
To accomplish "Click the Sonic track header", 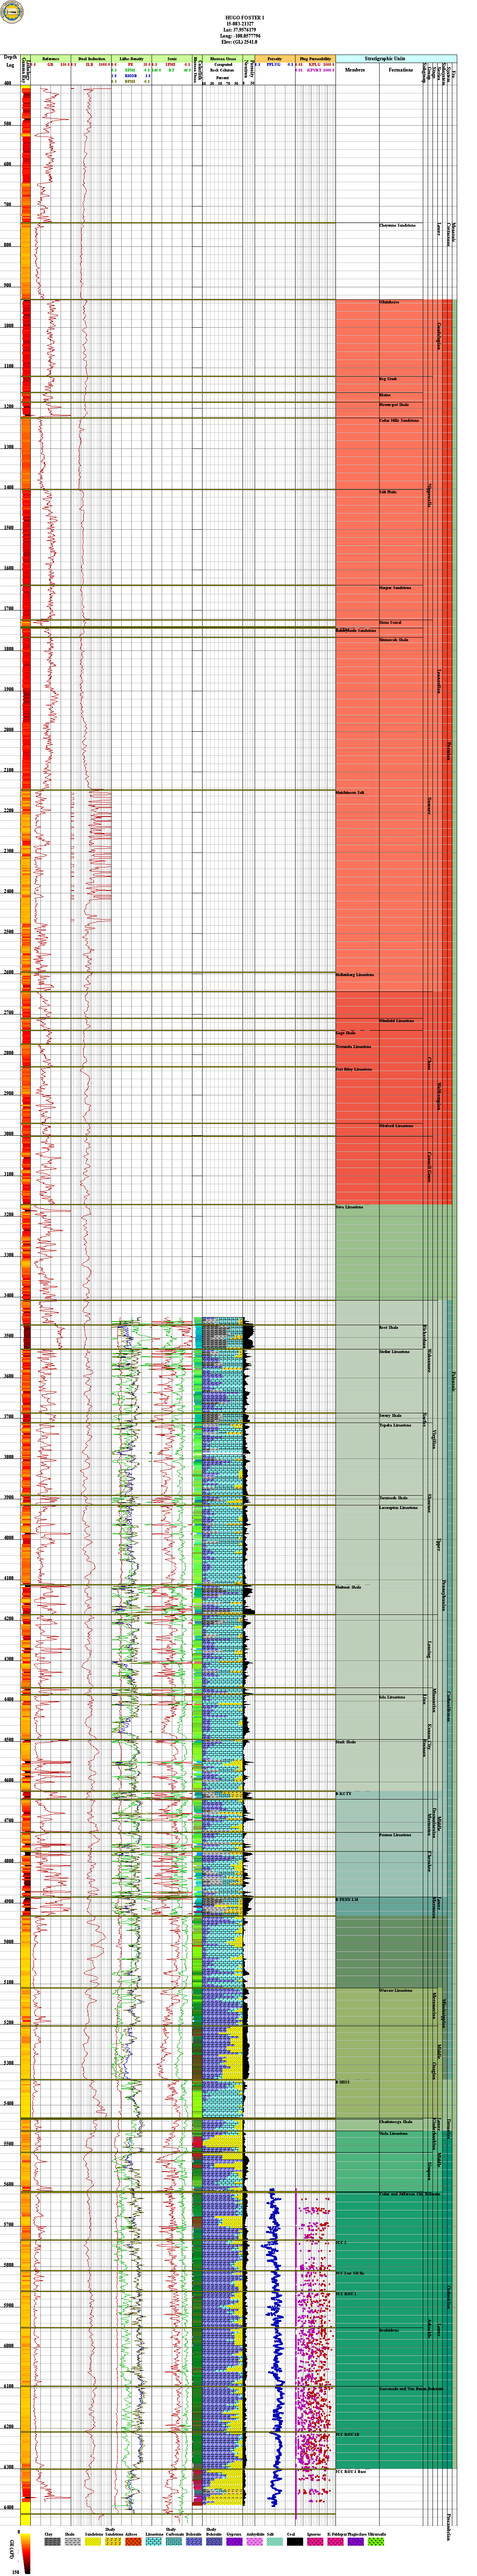I will click(x=172, y=59).
